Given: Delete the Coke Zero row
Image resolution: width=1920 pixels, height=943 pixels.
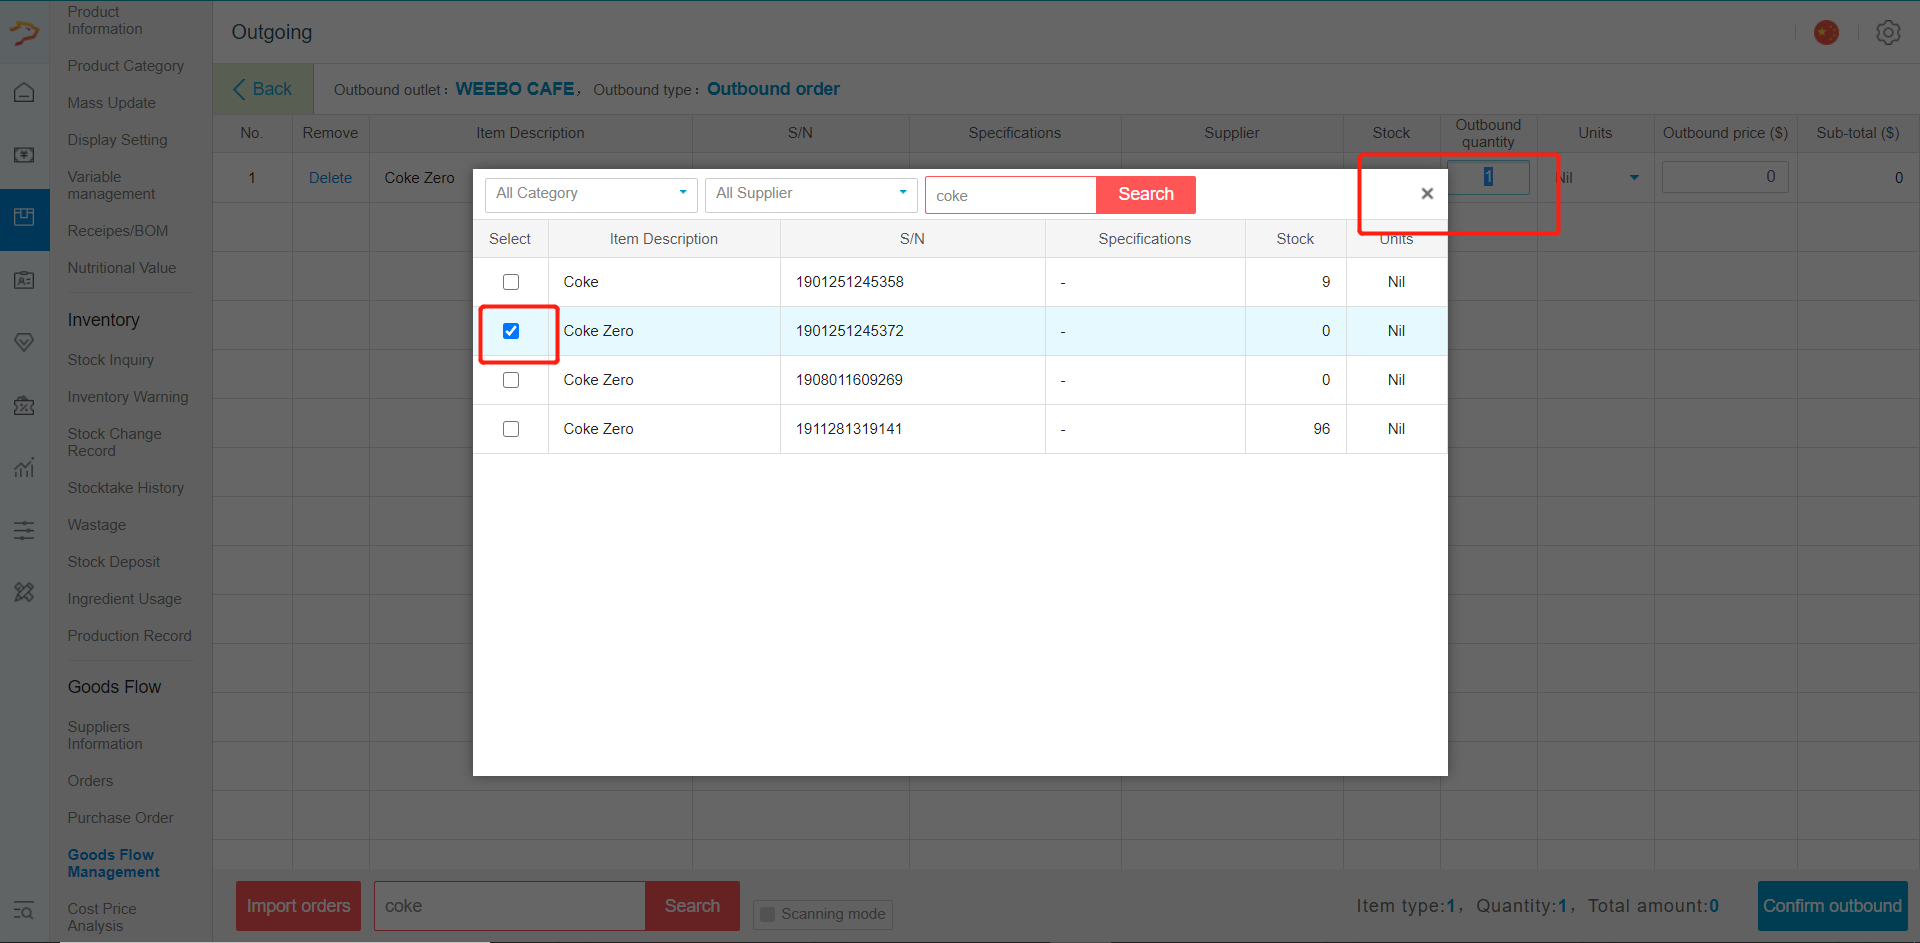Looking at the screenshot, I should click(330, 178).
